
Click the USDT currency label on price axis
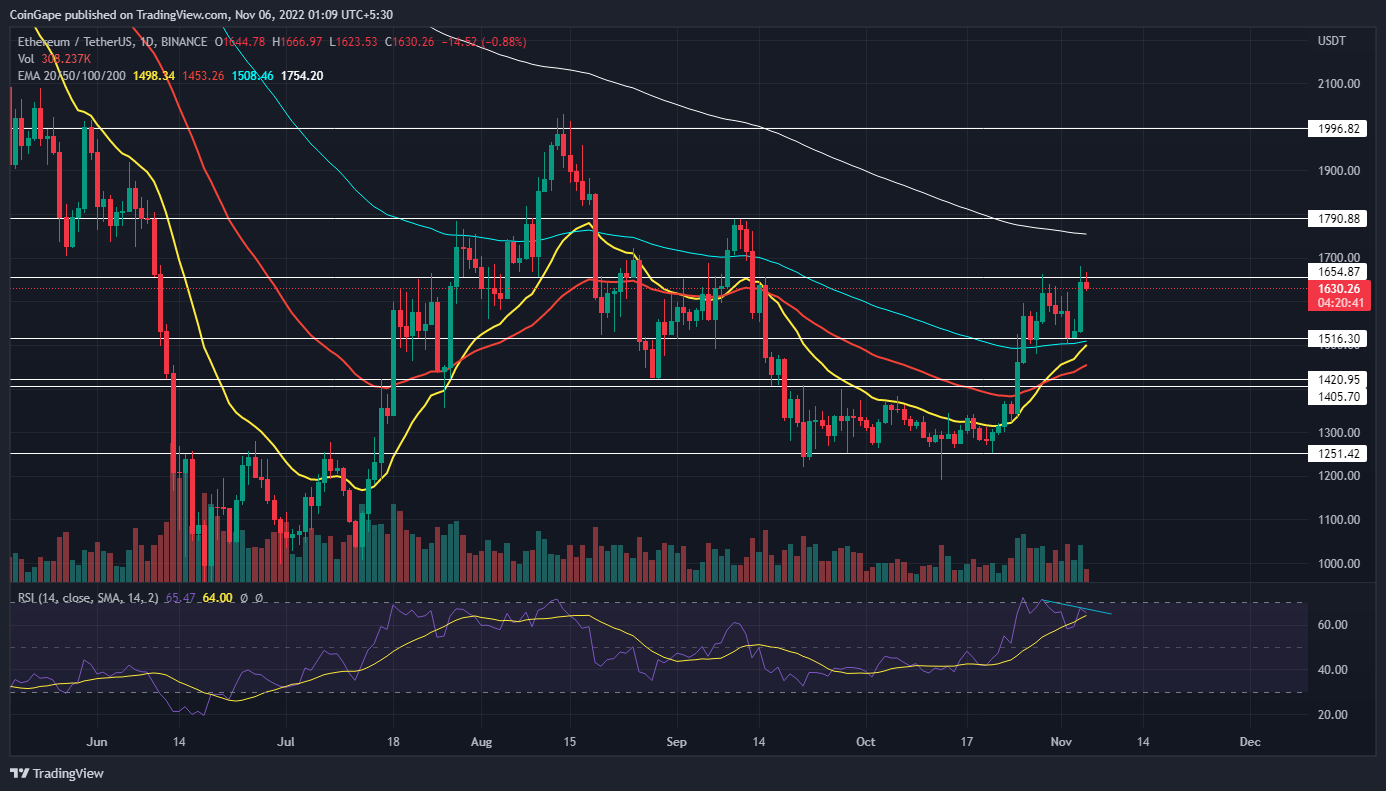pyautogui.click(x=1334, y=41)
